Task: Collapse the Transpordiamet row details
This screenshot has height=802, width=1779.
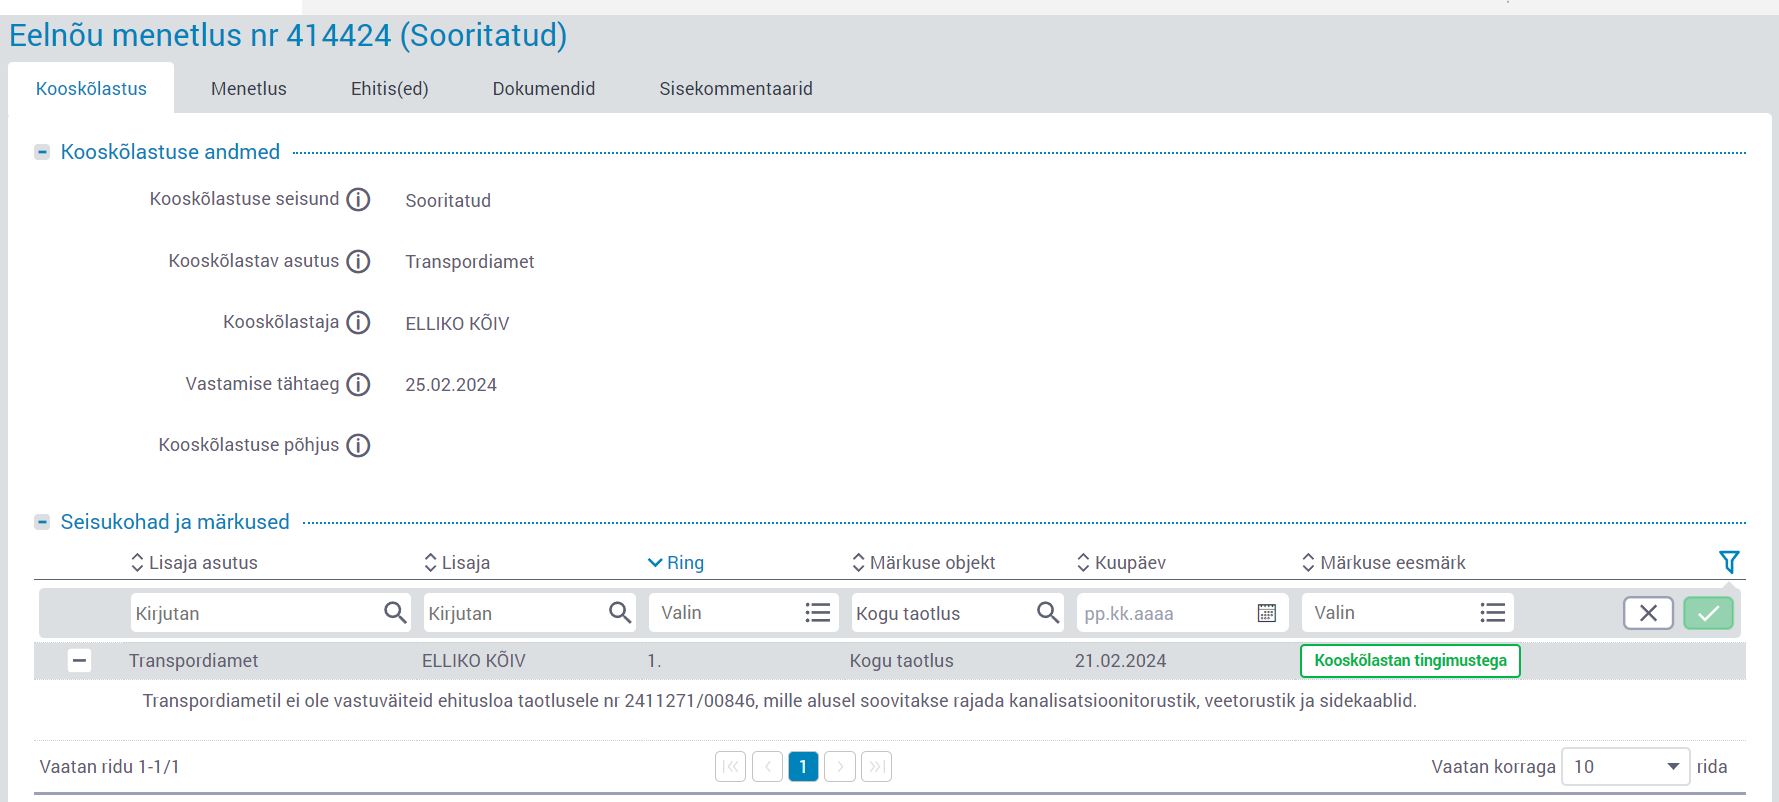Action: point(79,660)
